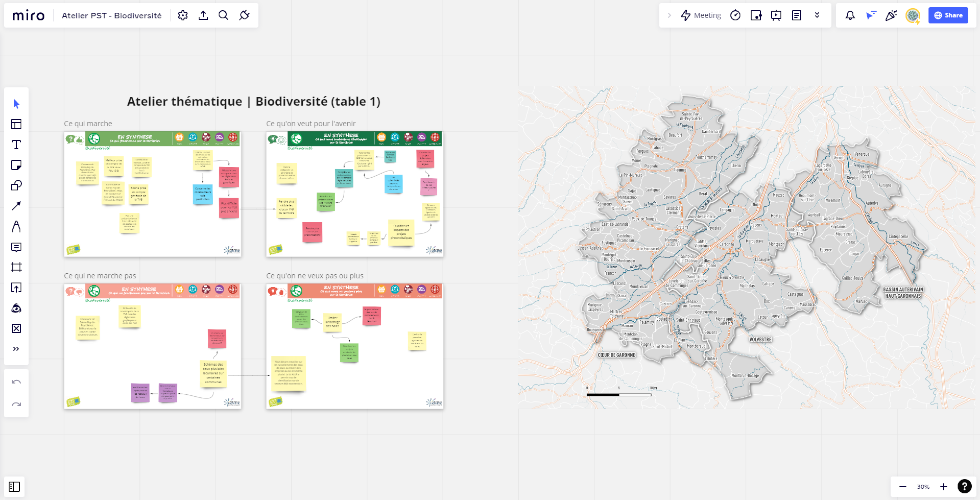The image size is (980, 500).
Task: Click BASSIN AUTERIVAIN map label
Action: [902, 290]
